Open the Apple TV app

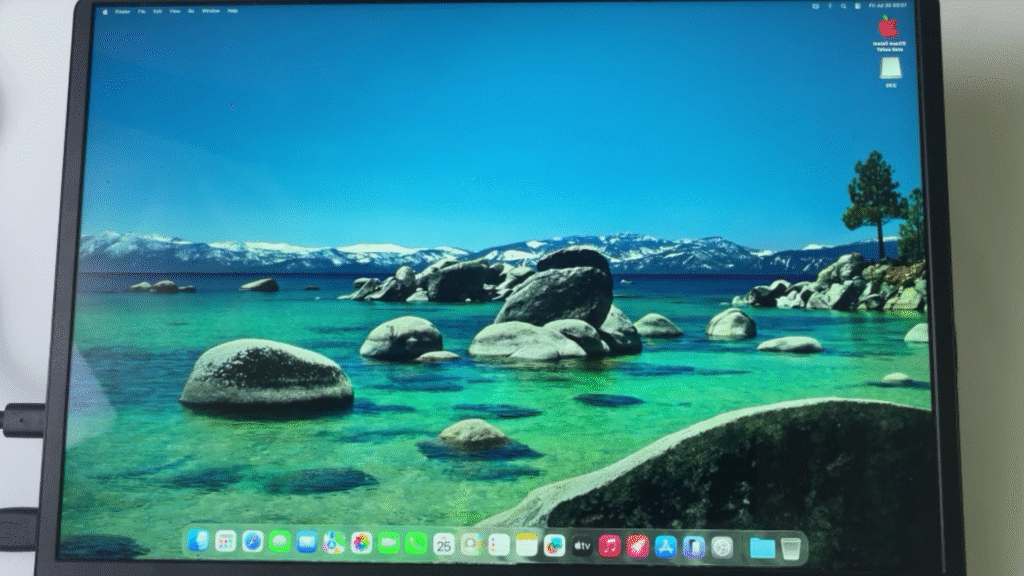tap(582, 546)
